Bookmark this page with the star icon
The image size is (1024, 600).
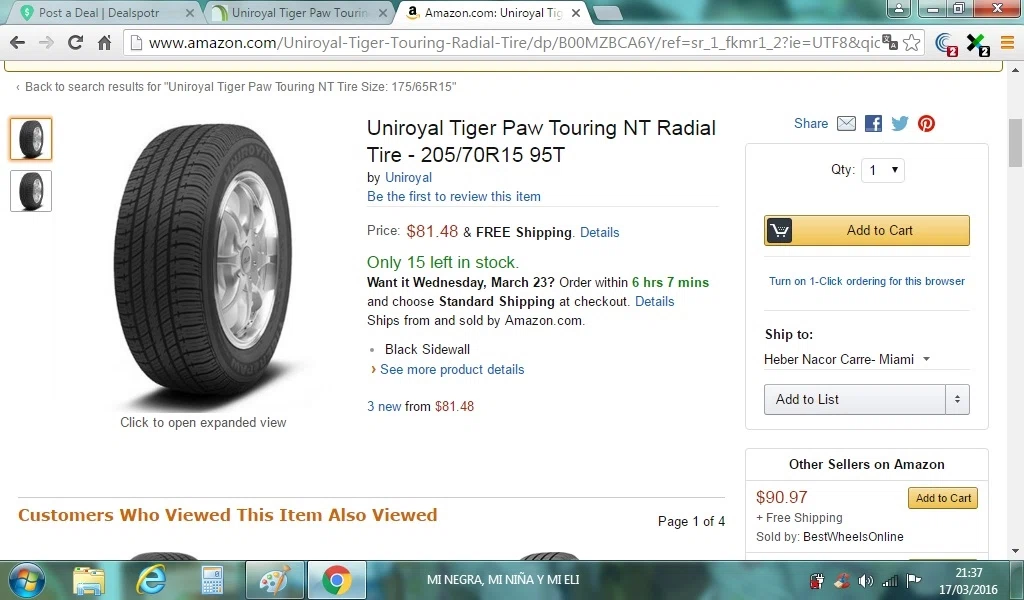pyautogui.click(x=911, y=43)
